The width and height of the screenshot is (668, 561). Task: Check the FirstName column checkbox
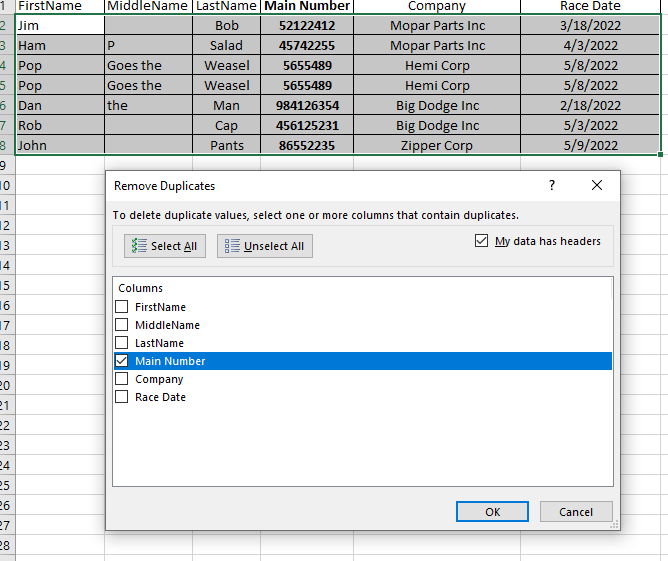click(122, 307)
